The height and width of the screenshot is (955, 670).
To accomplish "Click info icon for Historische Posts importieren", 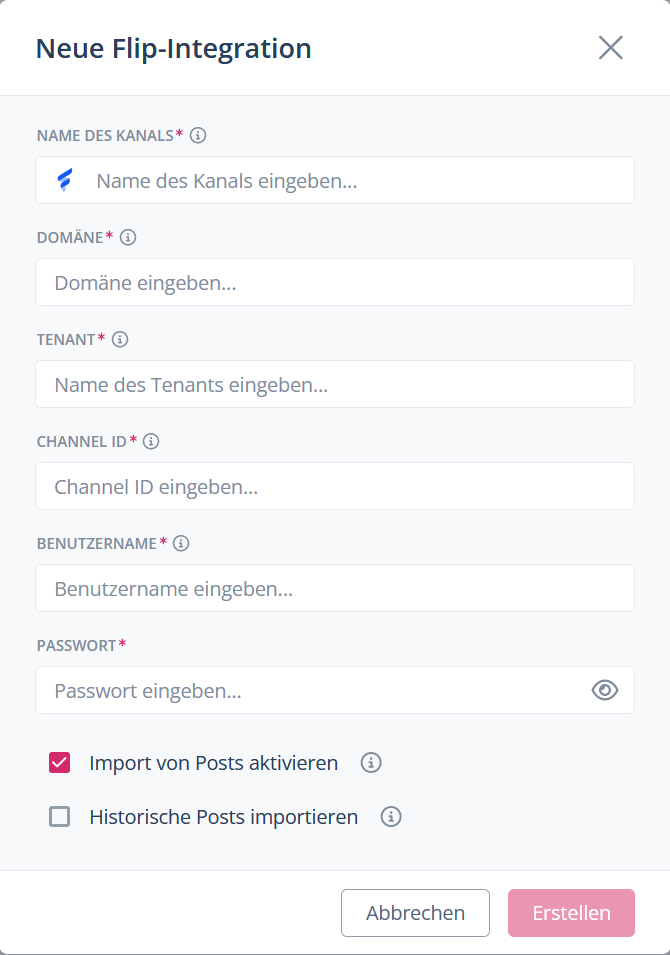I will [x=391, y=817].
